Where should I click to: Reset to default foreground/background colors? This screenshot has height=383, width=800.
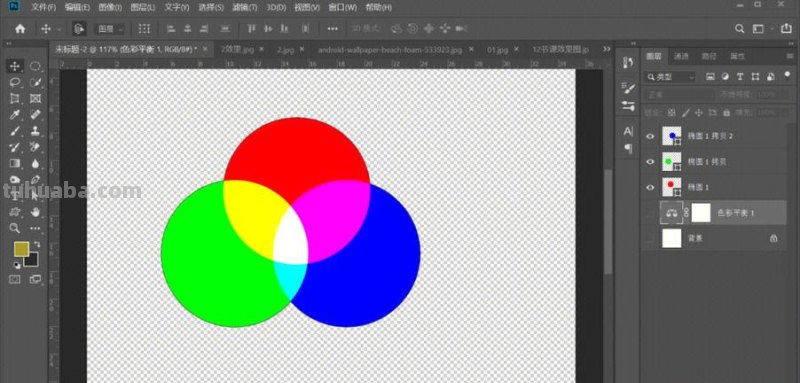pyautogui.click(x=16, y=265)
